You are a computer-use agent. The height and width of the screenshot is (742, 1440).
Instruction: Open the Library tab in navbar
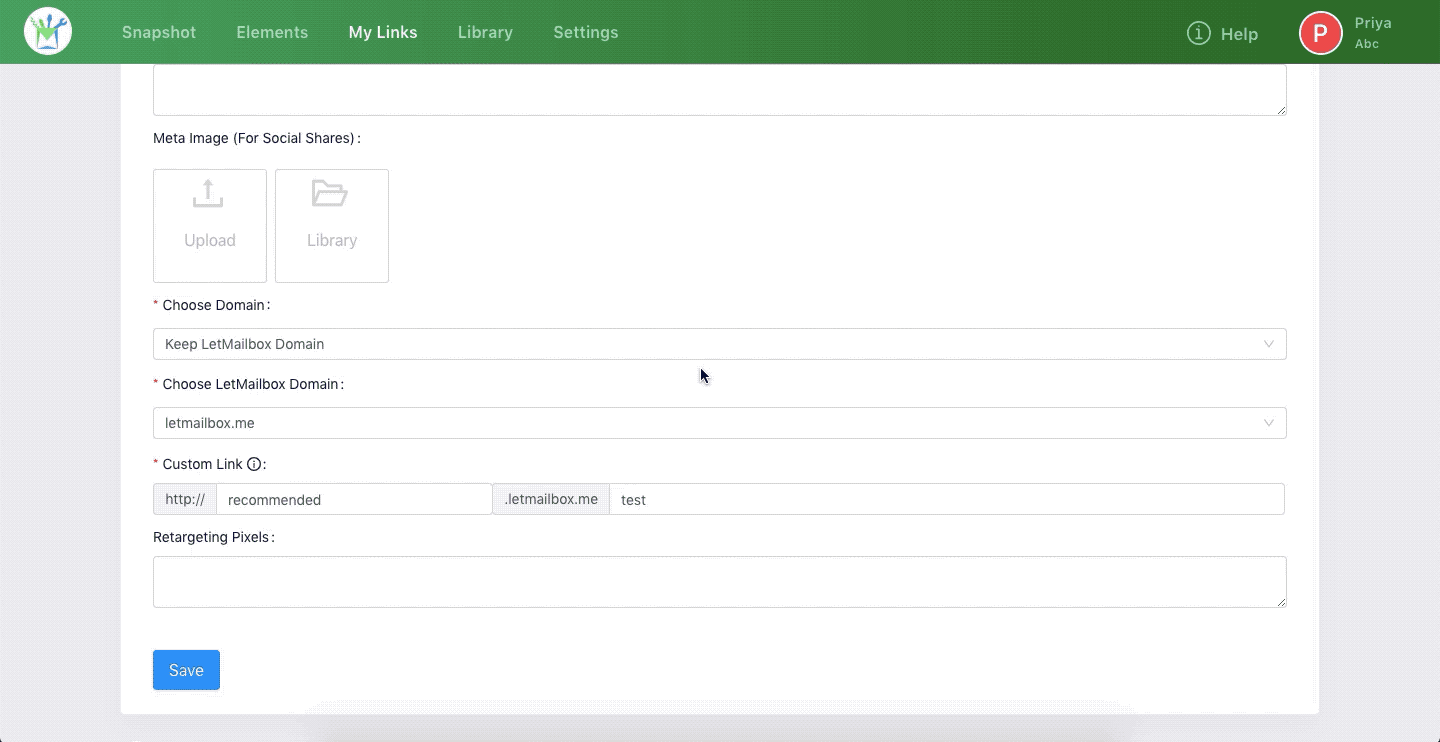485,33
